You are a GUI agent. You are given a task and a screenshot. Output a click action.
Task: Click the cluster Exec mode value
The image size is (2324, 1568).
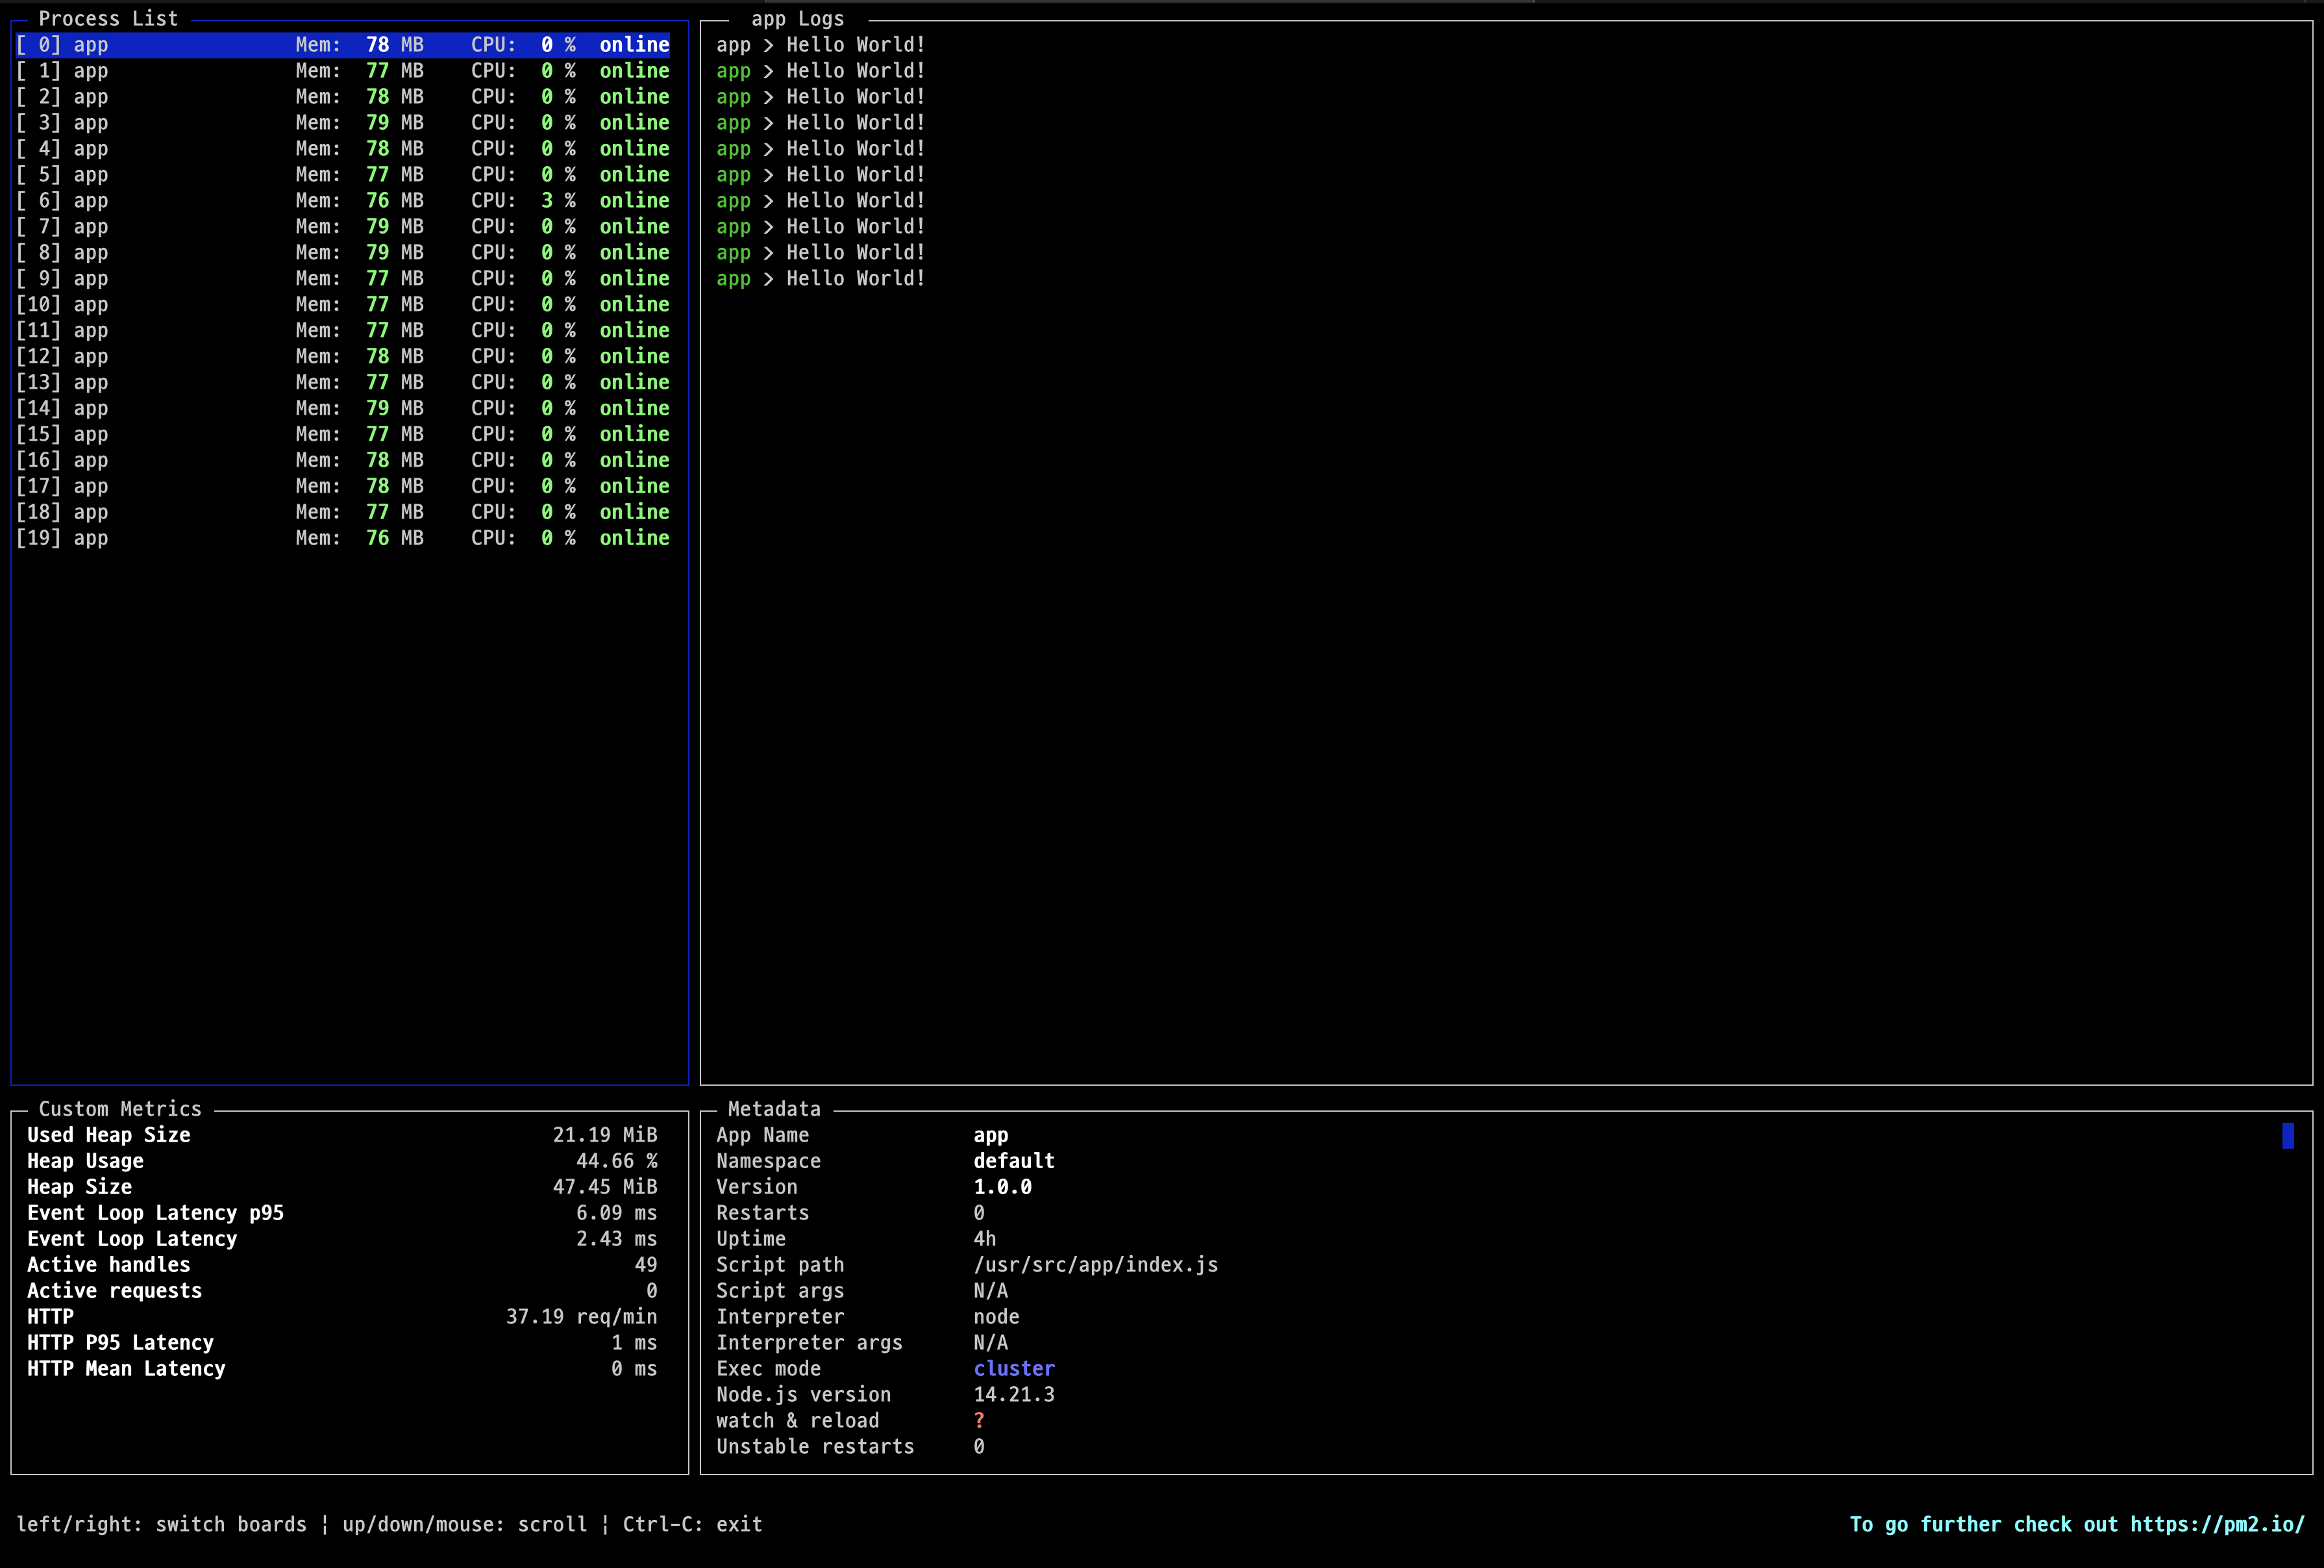pyautogui.click(x=1014, y=1369)
